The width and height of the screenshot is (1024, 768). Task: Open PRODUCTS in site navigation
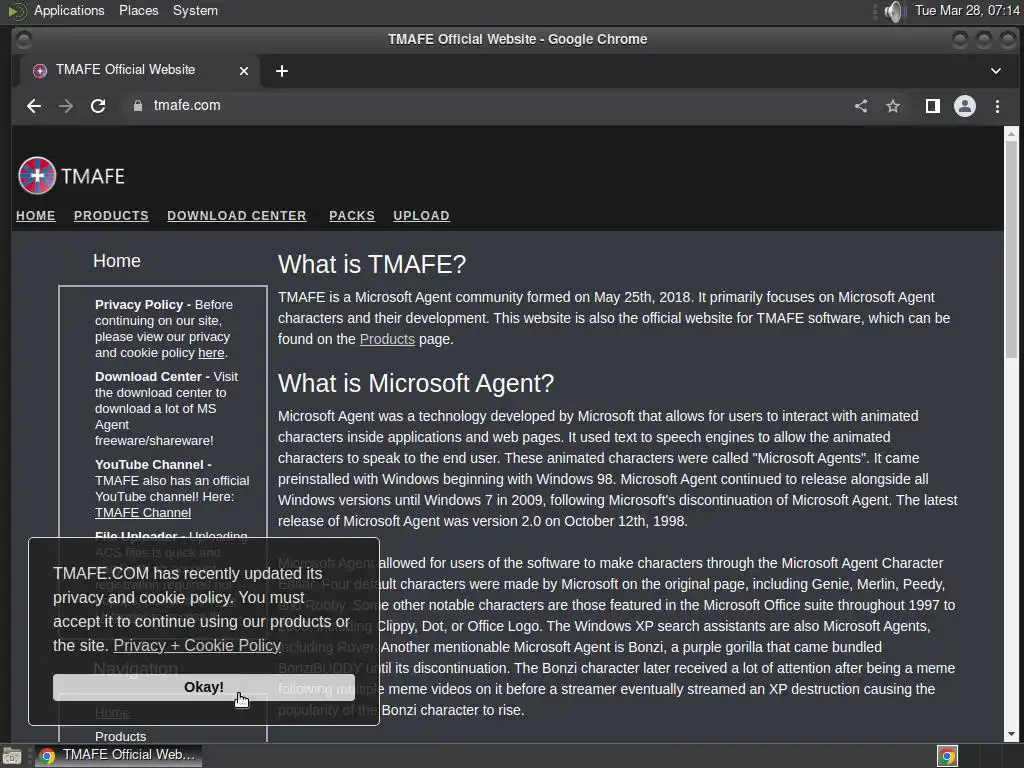(x=111, y=216)
